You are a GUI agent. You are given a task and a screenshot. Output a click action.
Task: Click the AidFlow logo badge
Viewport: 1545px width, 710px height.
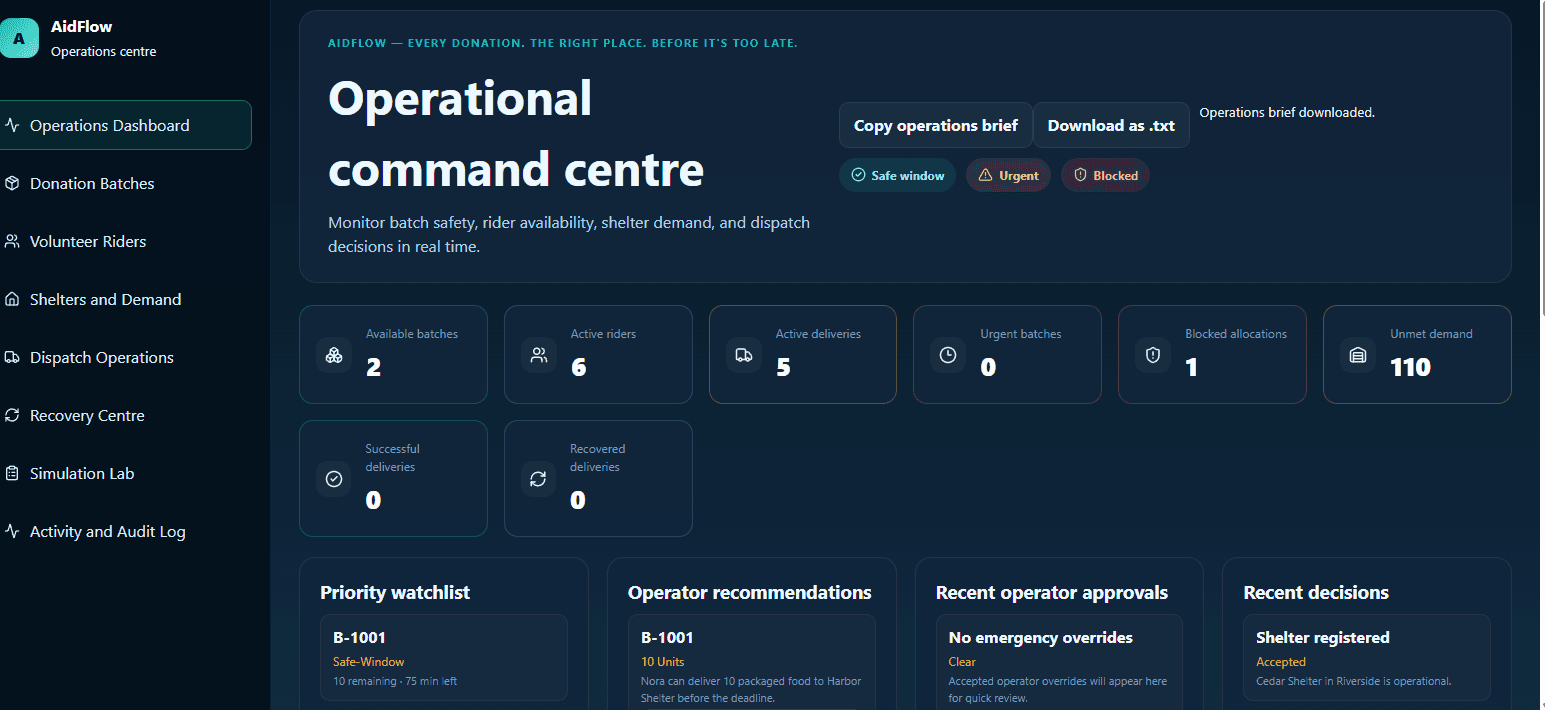point(18,39)
